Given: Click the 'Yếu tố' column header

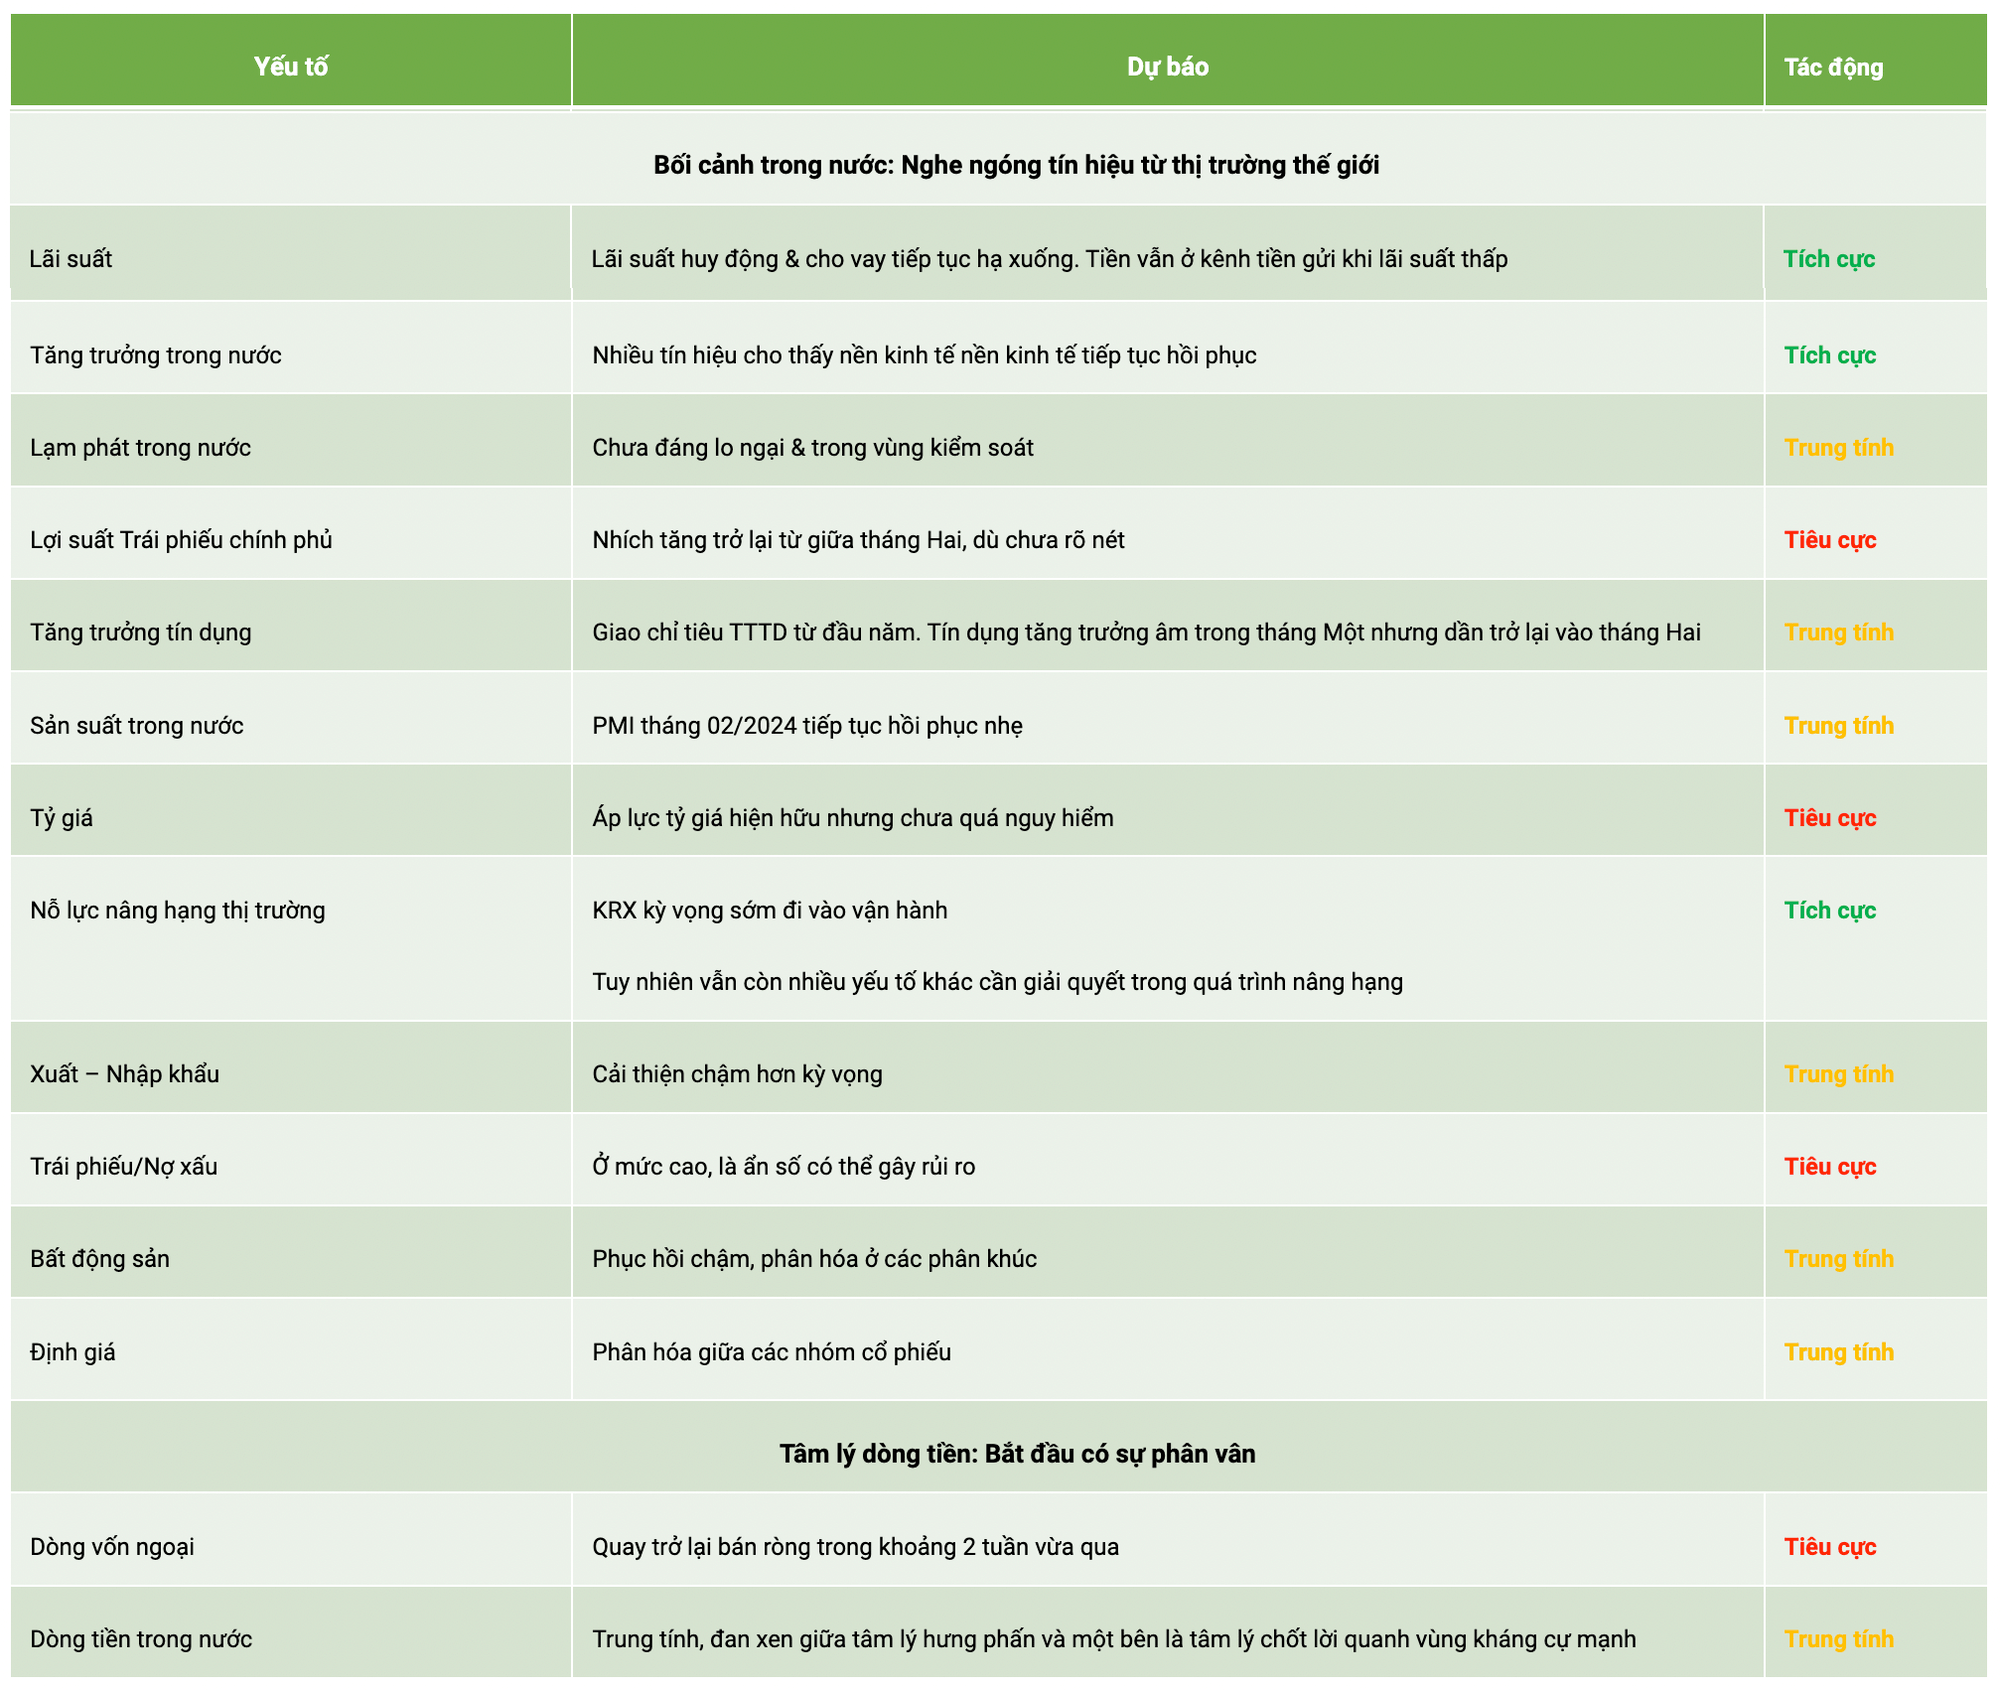Looking at the screenshot, I should pos(290,67).
